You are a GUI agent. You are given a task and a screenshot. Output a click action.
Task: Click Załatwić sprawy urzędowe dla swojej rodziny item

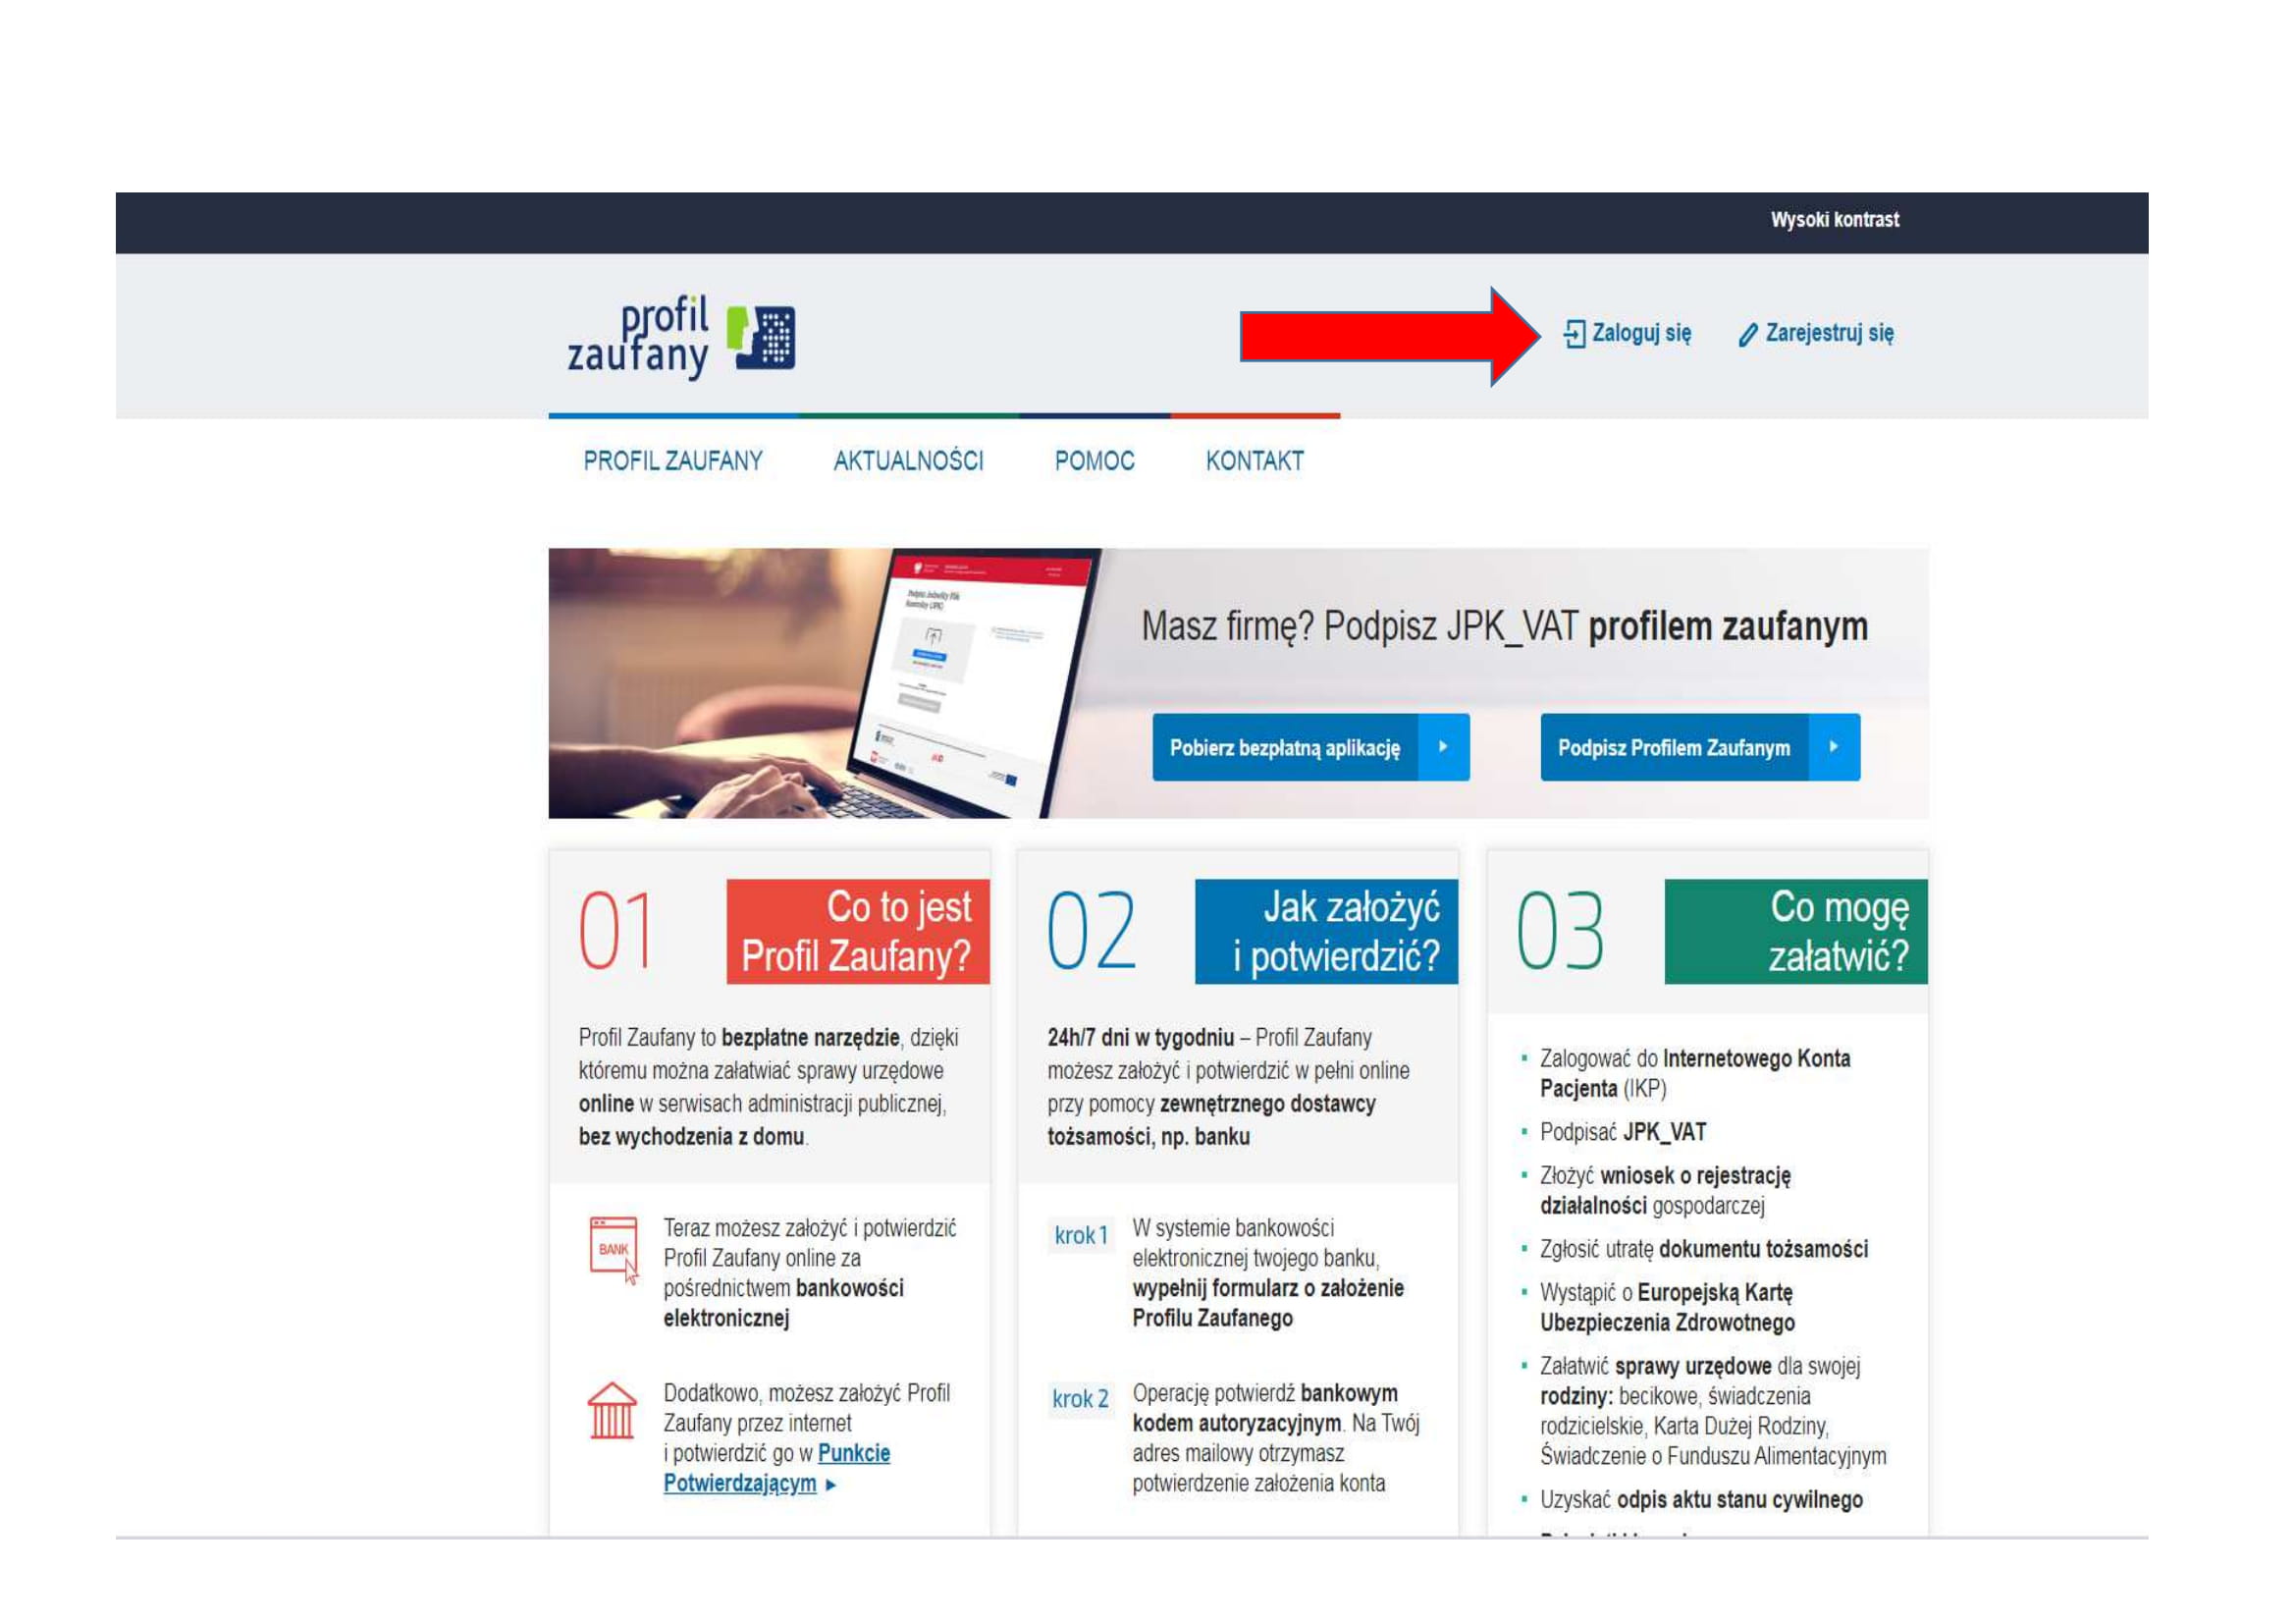[x=1713, y=1412]
